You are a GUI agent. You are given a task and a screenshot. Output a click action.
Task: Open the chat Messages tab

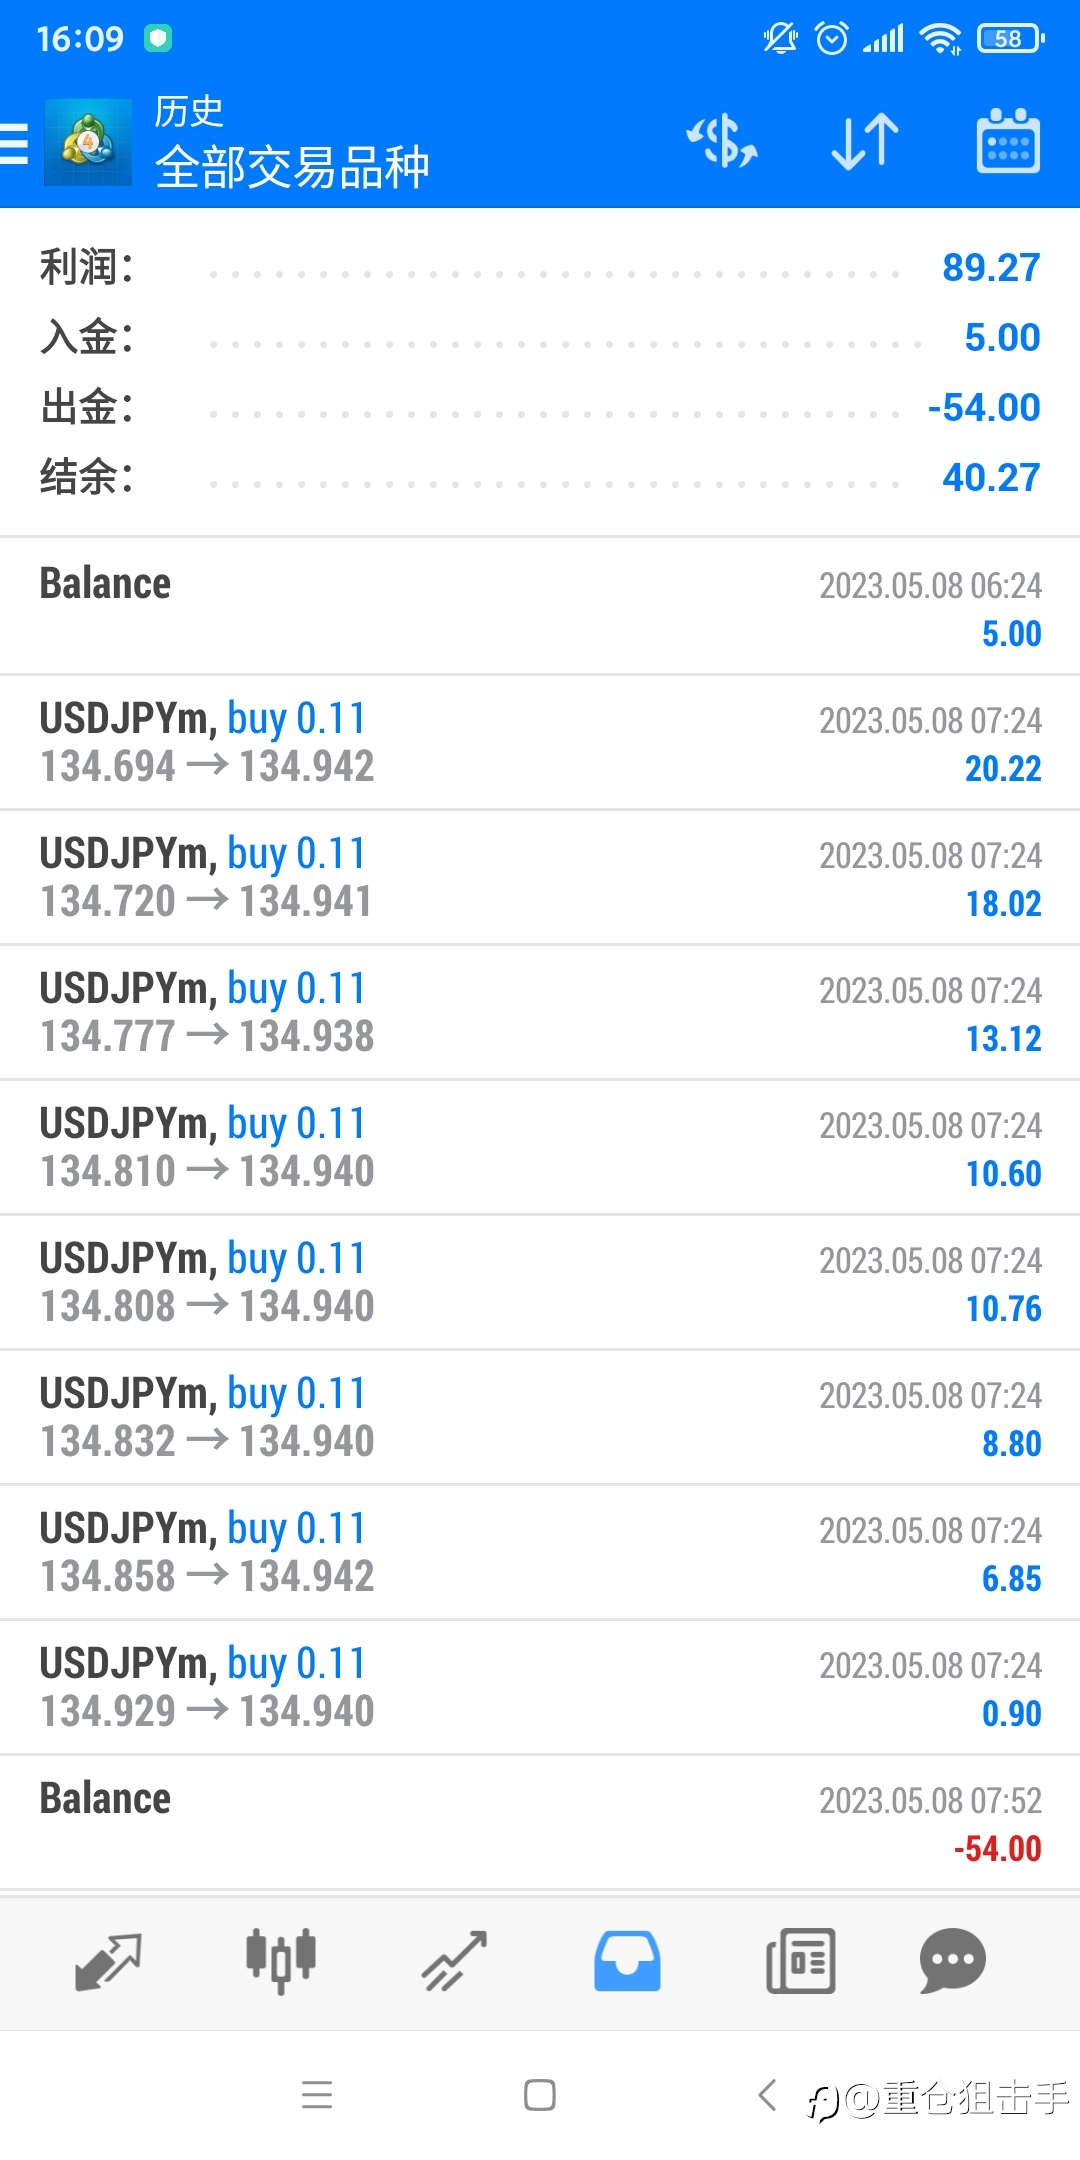click(953, 1961)
